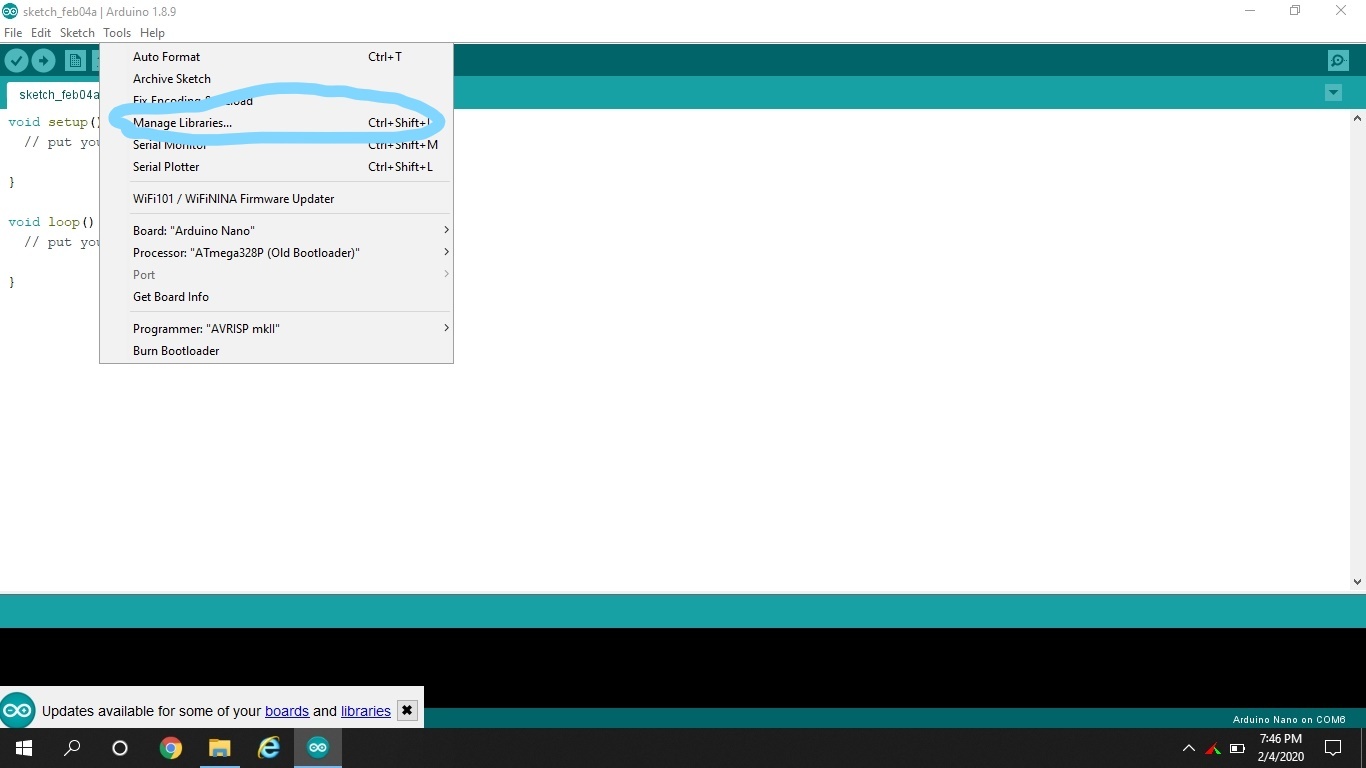Open the Action Center notification icon
Viewport: 1366px width, 768px height.
tap(1332, 748)
